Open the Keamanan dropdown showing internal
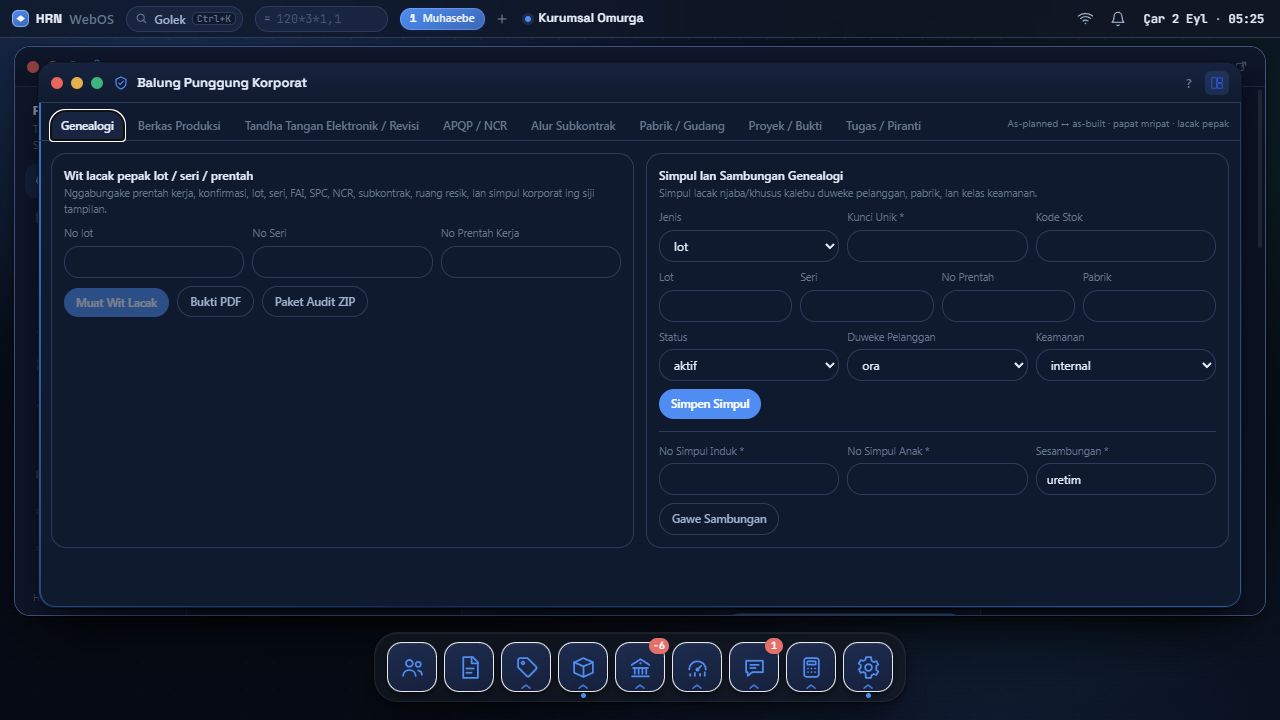The height and width of the screenshot is (720, 1280). pyautogui.click(x=1126, y=365)
